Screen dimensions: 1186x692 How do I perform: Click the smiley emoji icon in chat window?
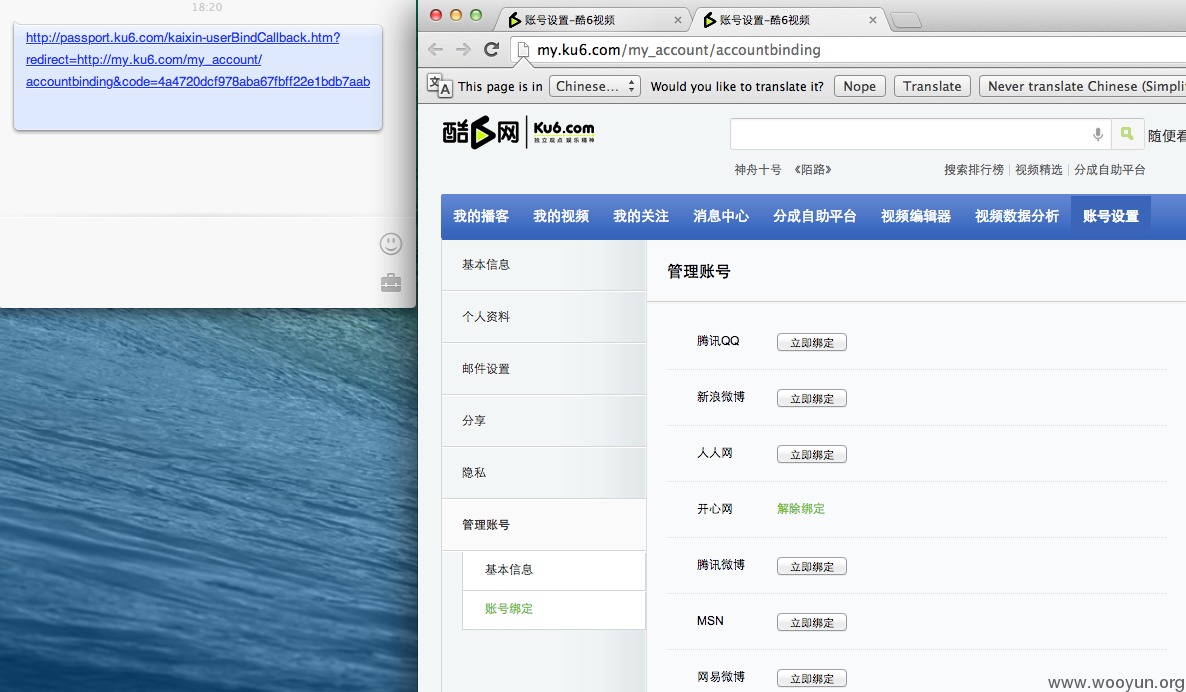point(390,244)
